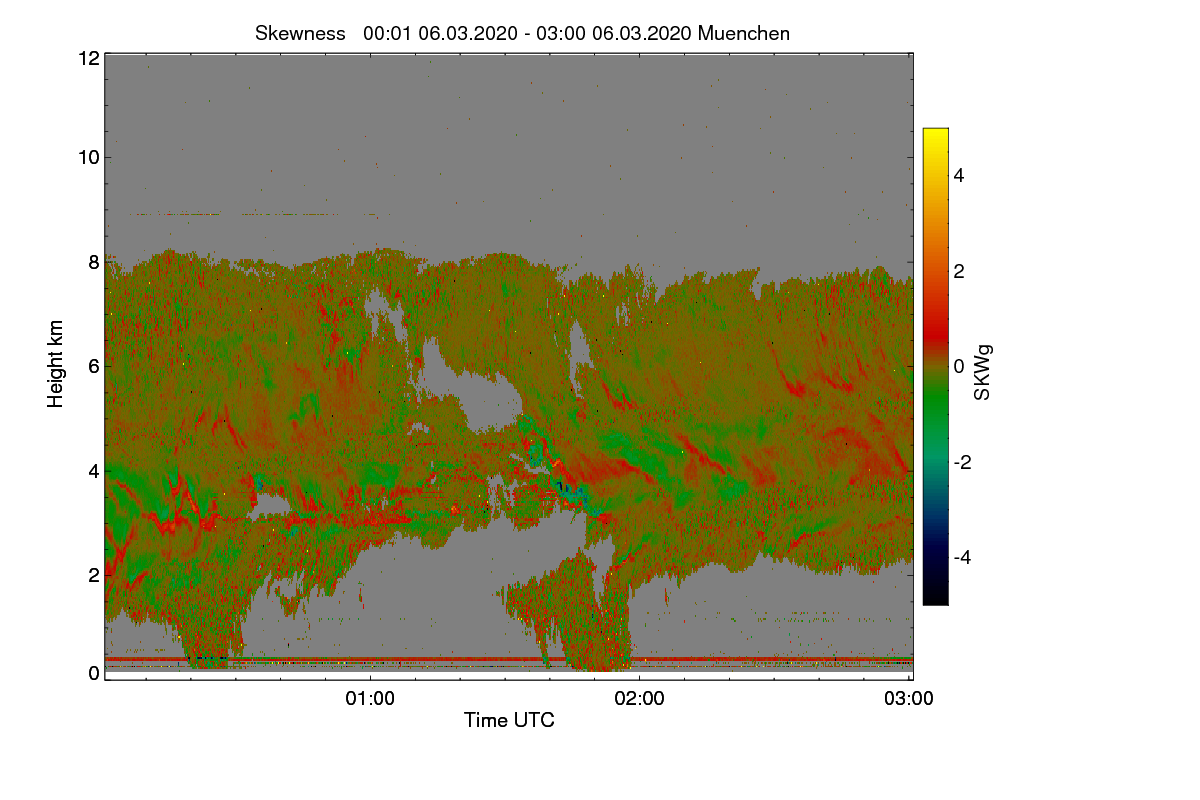Screen dimensions: 1200x800
Task: Click the height tick label 6
Action: (x=94, y=366)
